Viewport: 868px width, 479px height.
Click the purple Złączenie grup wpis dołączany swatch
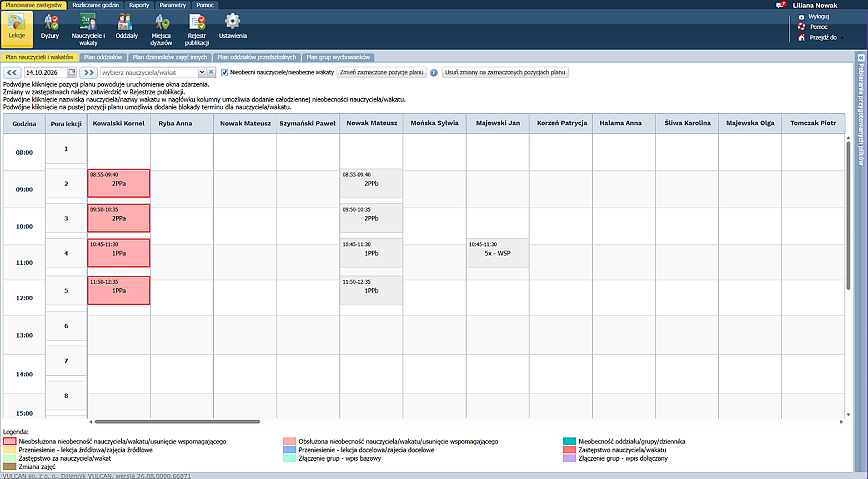point(570,459)
